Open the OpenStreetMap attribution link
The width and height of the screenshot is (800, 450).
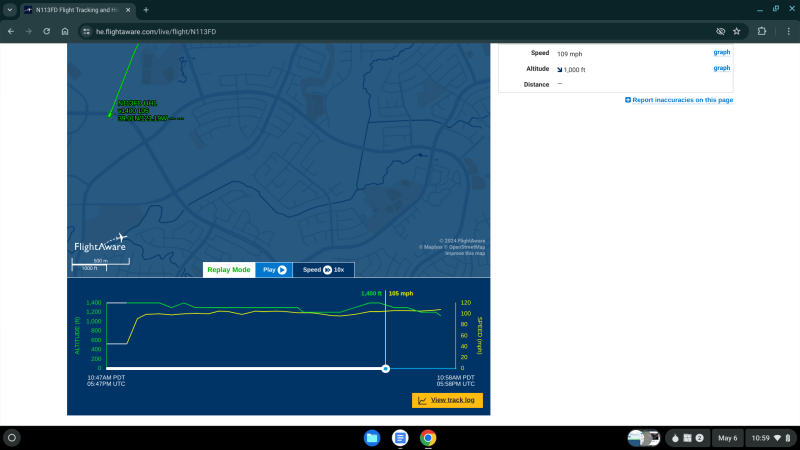pyautogui.click(x=465, y=247)
